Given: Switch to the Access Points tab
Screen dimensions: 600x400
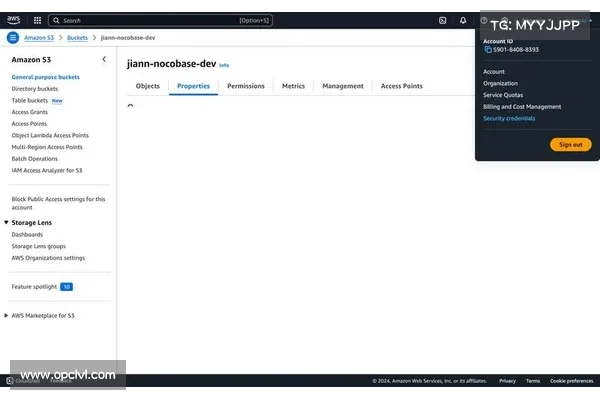Looking at the screenshot, I should point(401,86).
